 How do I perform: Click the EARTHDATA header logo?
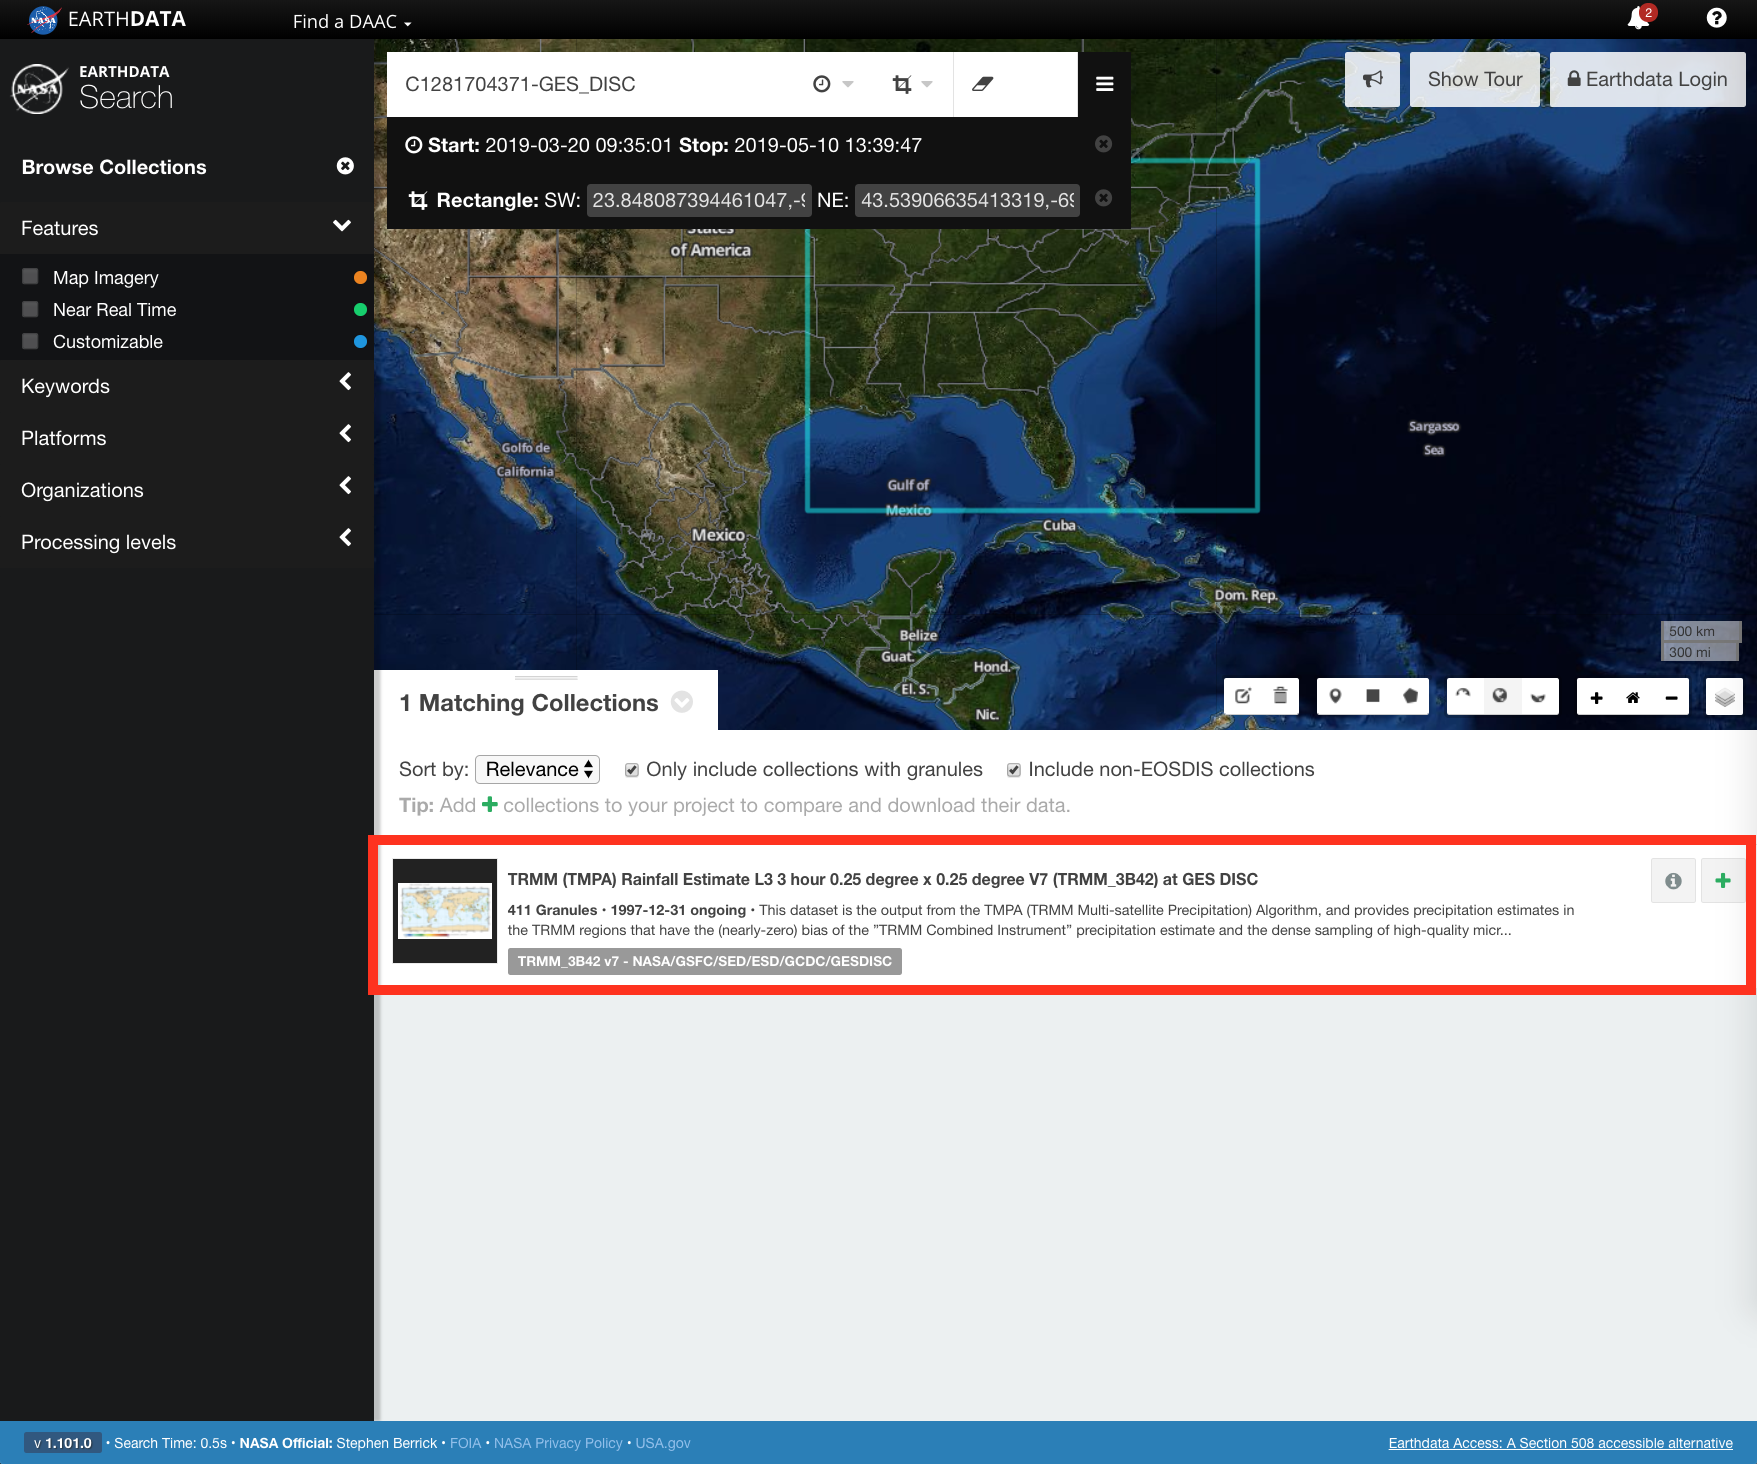pyautogui.click(x=108, y=19)
